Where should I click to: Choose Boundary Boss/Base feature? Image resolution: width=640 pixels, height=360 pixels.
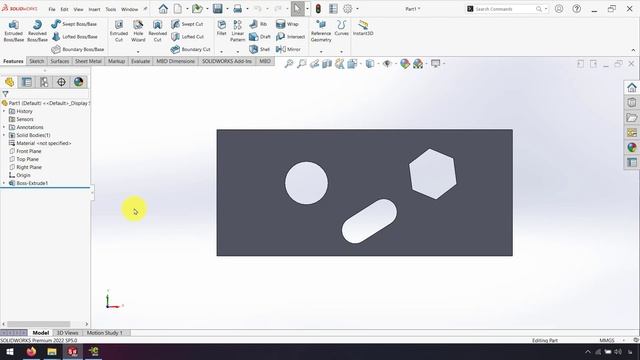pos(78,49)
